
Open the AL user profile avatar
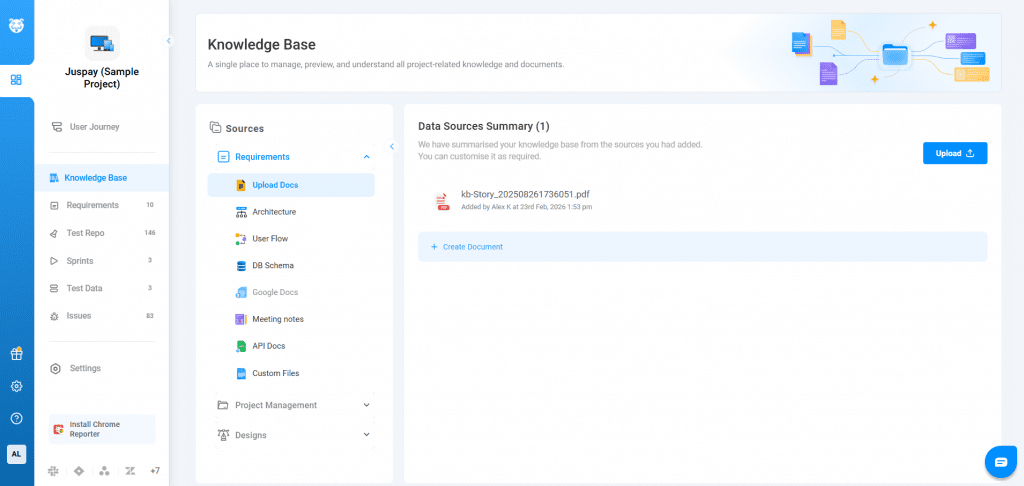pyautogui.click(x=16, y=454)
